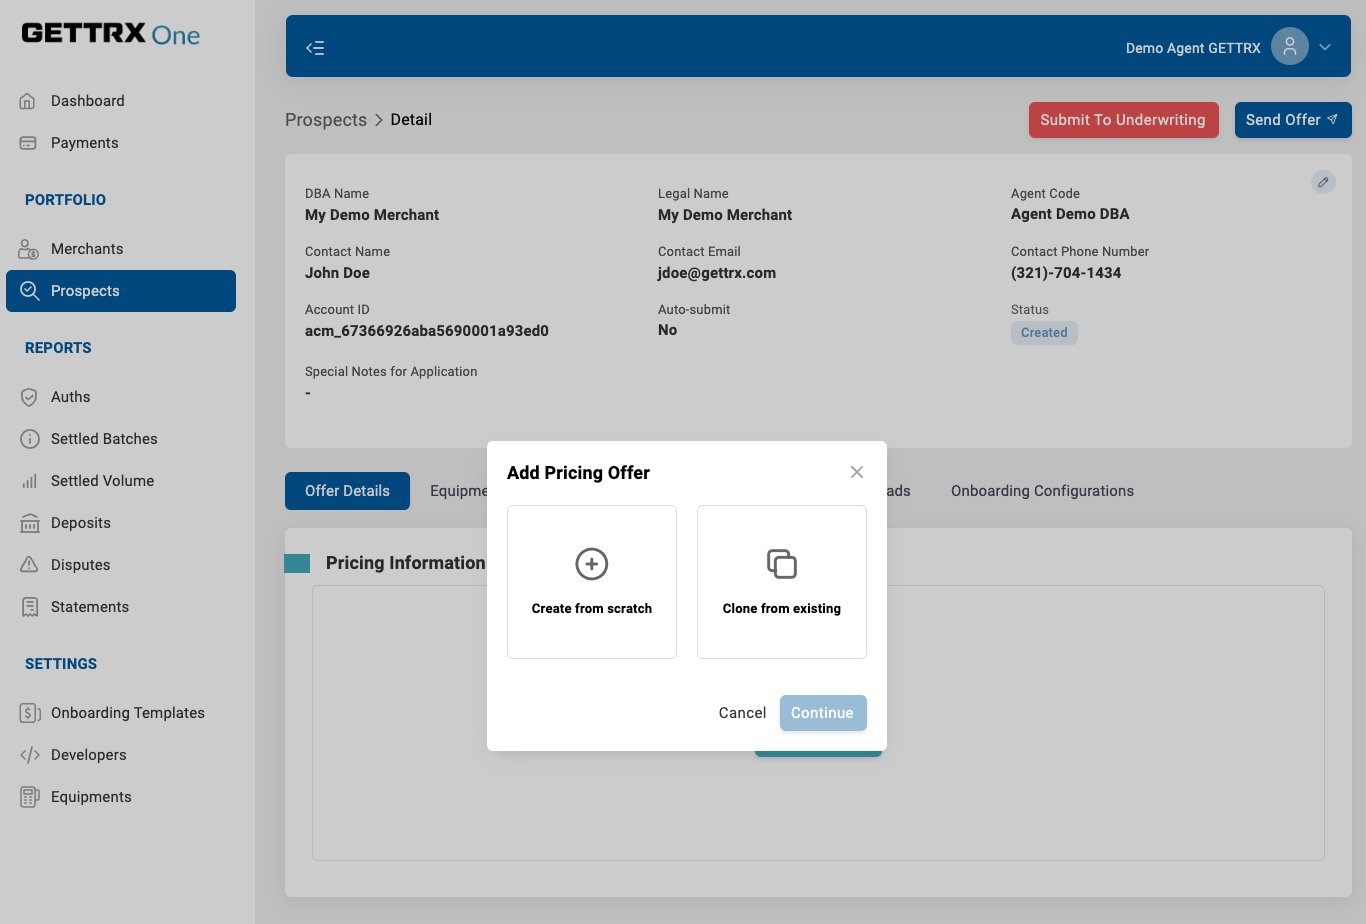The height and width of the screenshot is (924, 1366).
Task: Click the Developers code brackets icon
Action: coord(30,755)
